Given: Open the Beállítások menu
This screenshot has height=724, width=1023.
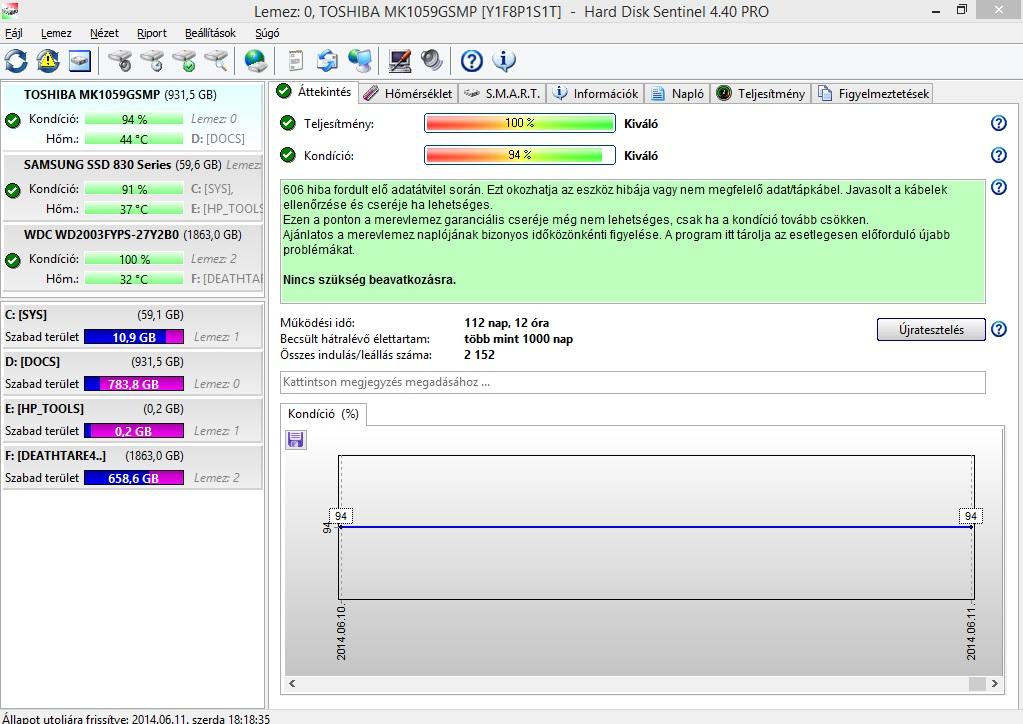Looking at the screenshot, I should [x=210, y=33].
